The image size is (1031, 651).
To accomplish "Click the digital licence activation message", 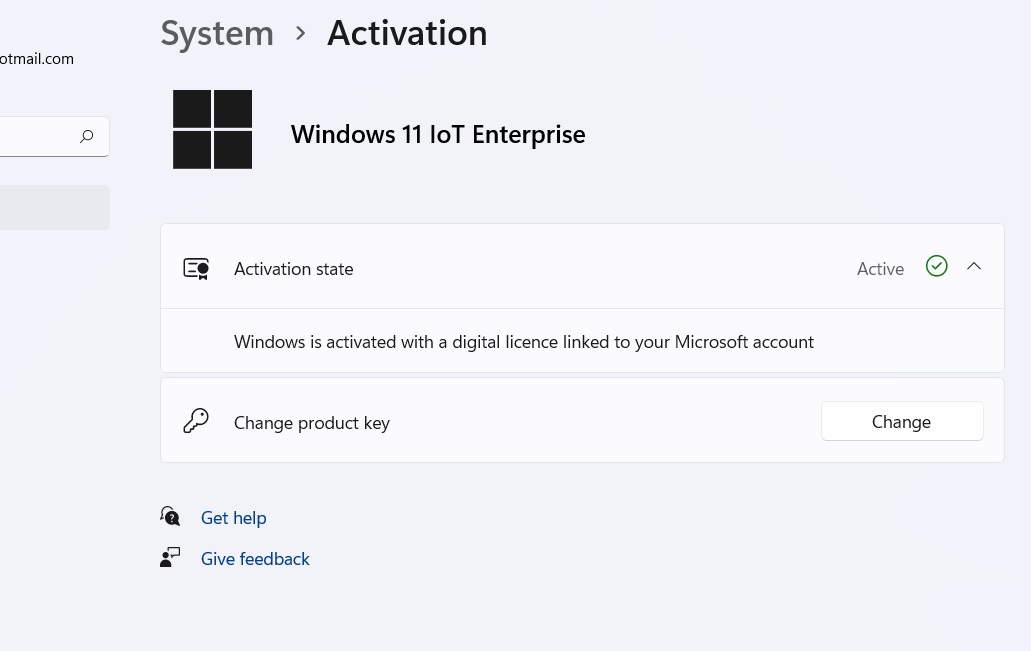I will click(x=523, y=342).
